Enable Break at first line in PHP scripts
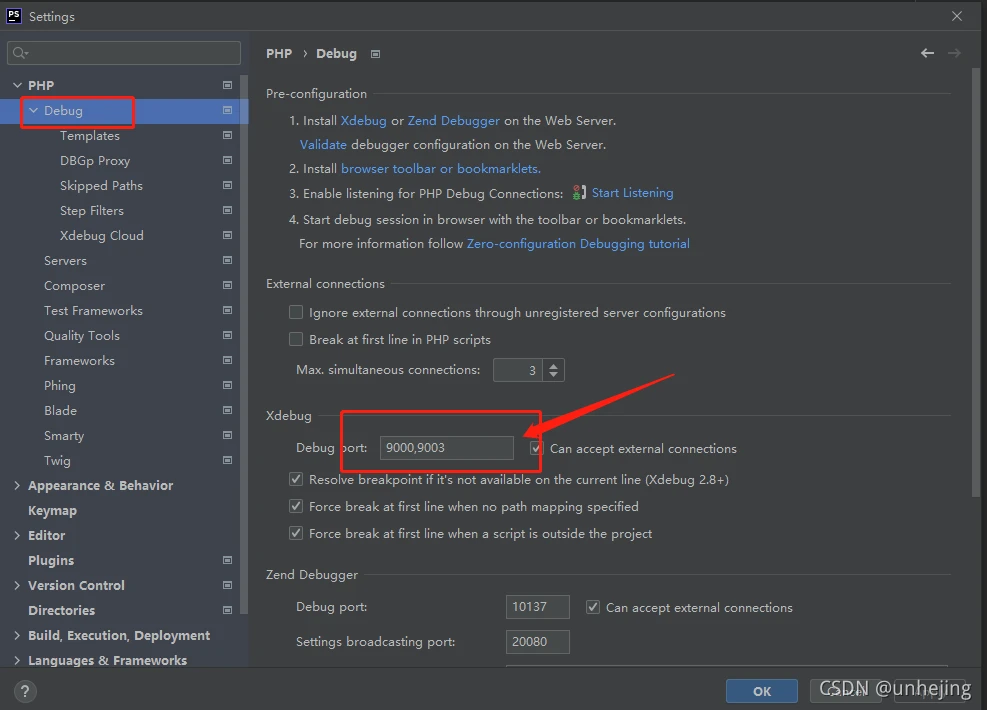The width and height of the screenshot is (987, 710). pyautogui.click(x=295, y=339)
